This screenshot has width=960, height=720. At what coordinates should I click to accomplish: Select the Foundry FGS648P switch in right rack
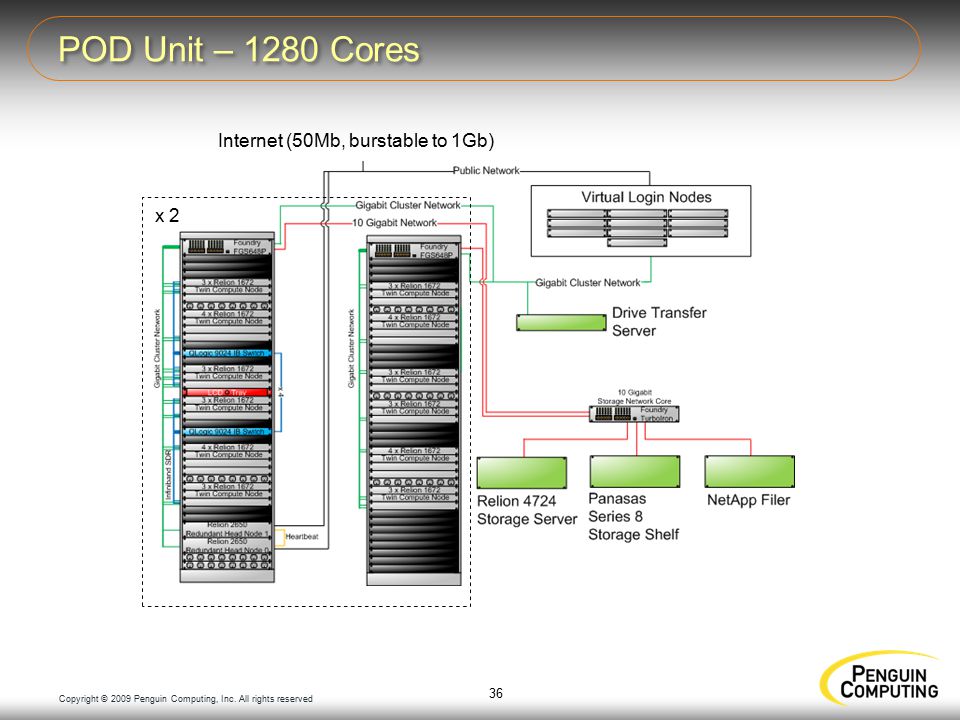point(414,250)
